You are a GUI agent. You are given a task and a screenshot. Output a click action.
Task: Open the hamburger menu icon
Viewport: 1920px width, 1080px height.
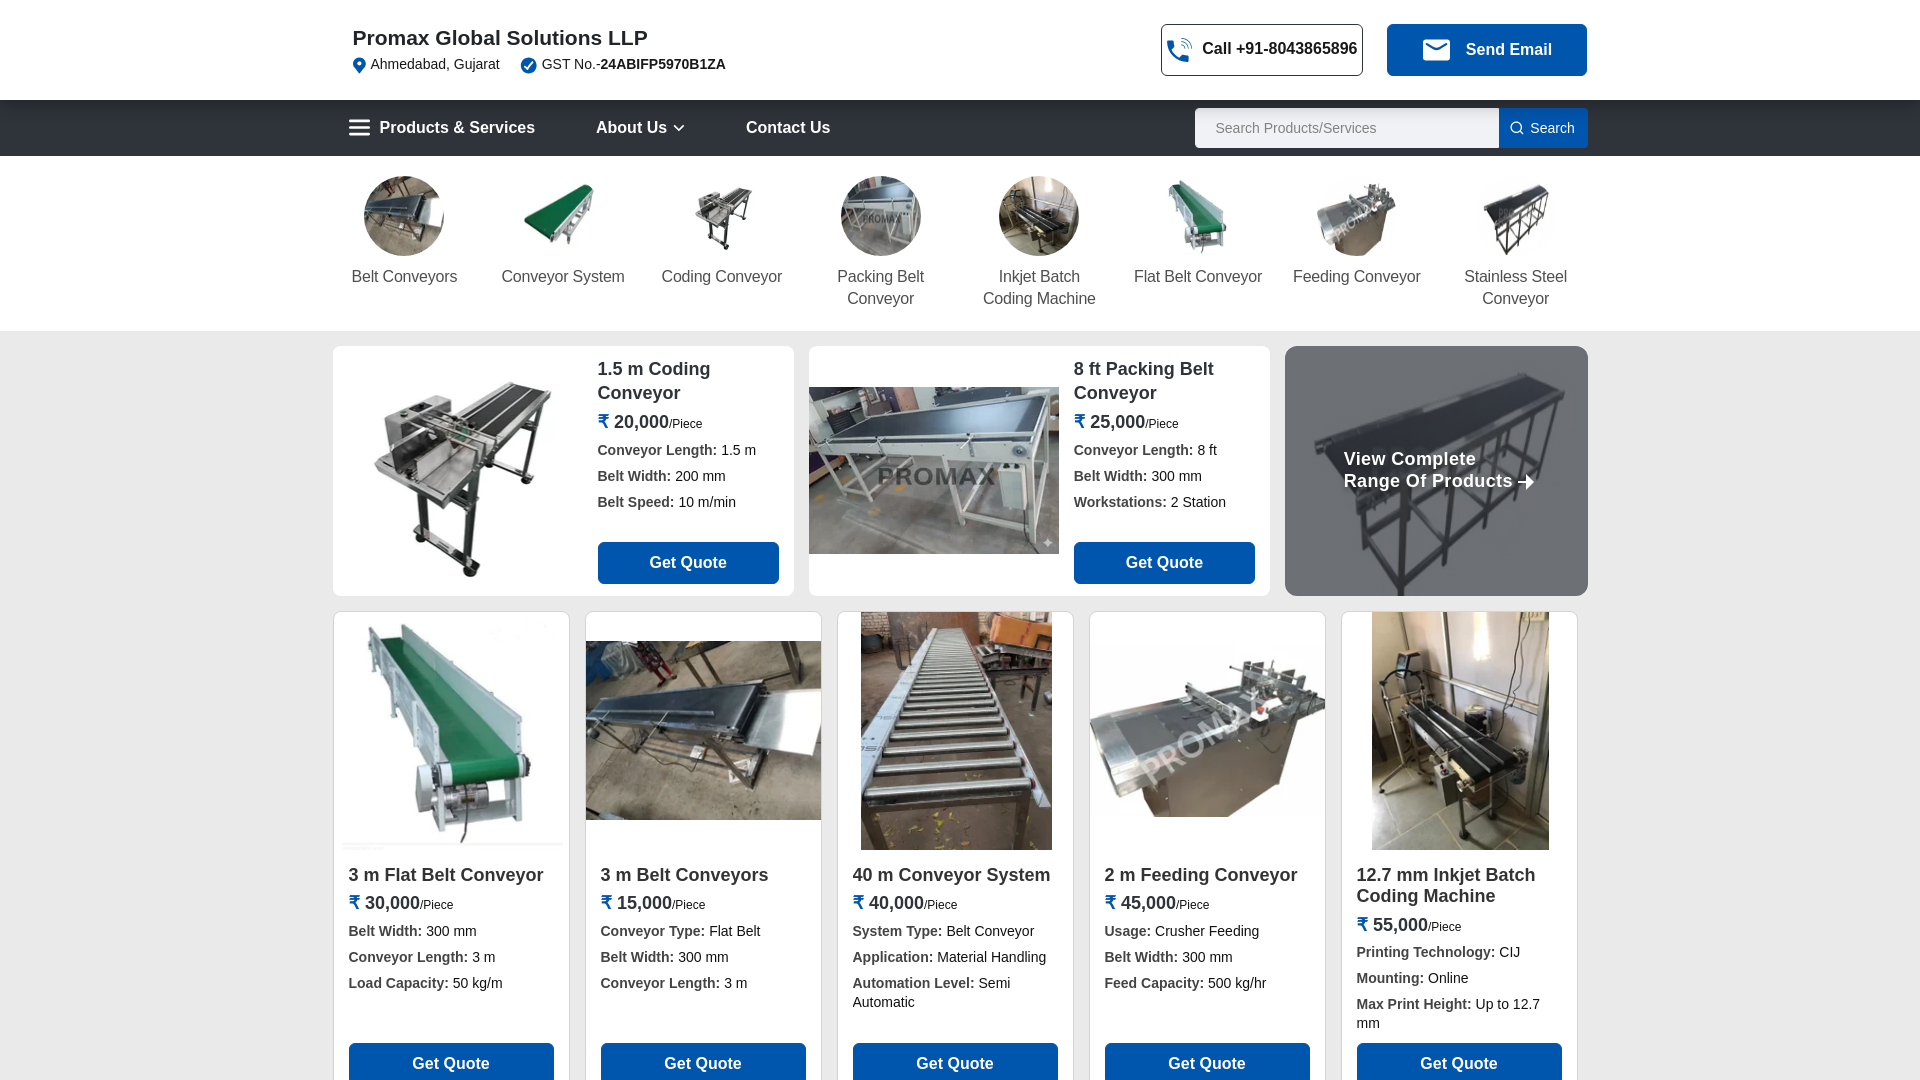(359, 128)
